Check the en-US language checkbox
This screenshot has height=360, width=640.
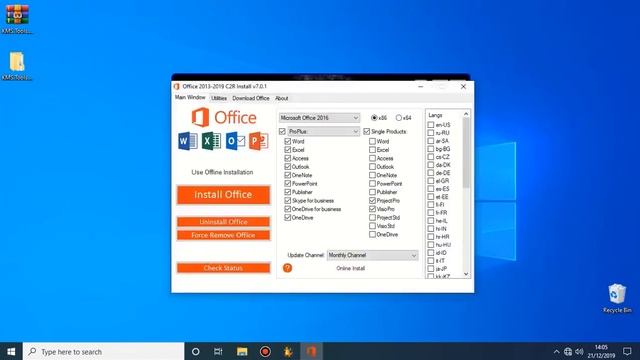[431, 125]
